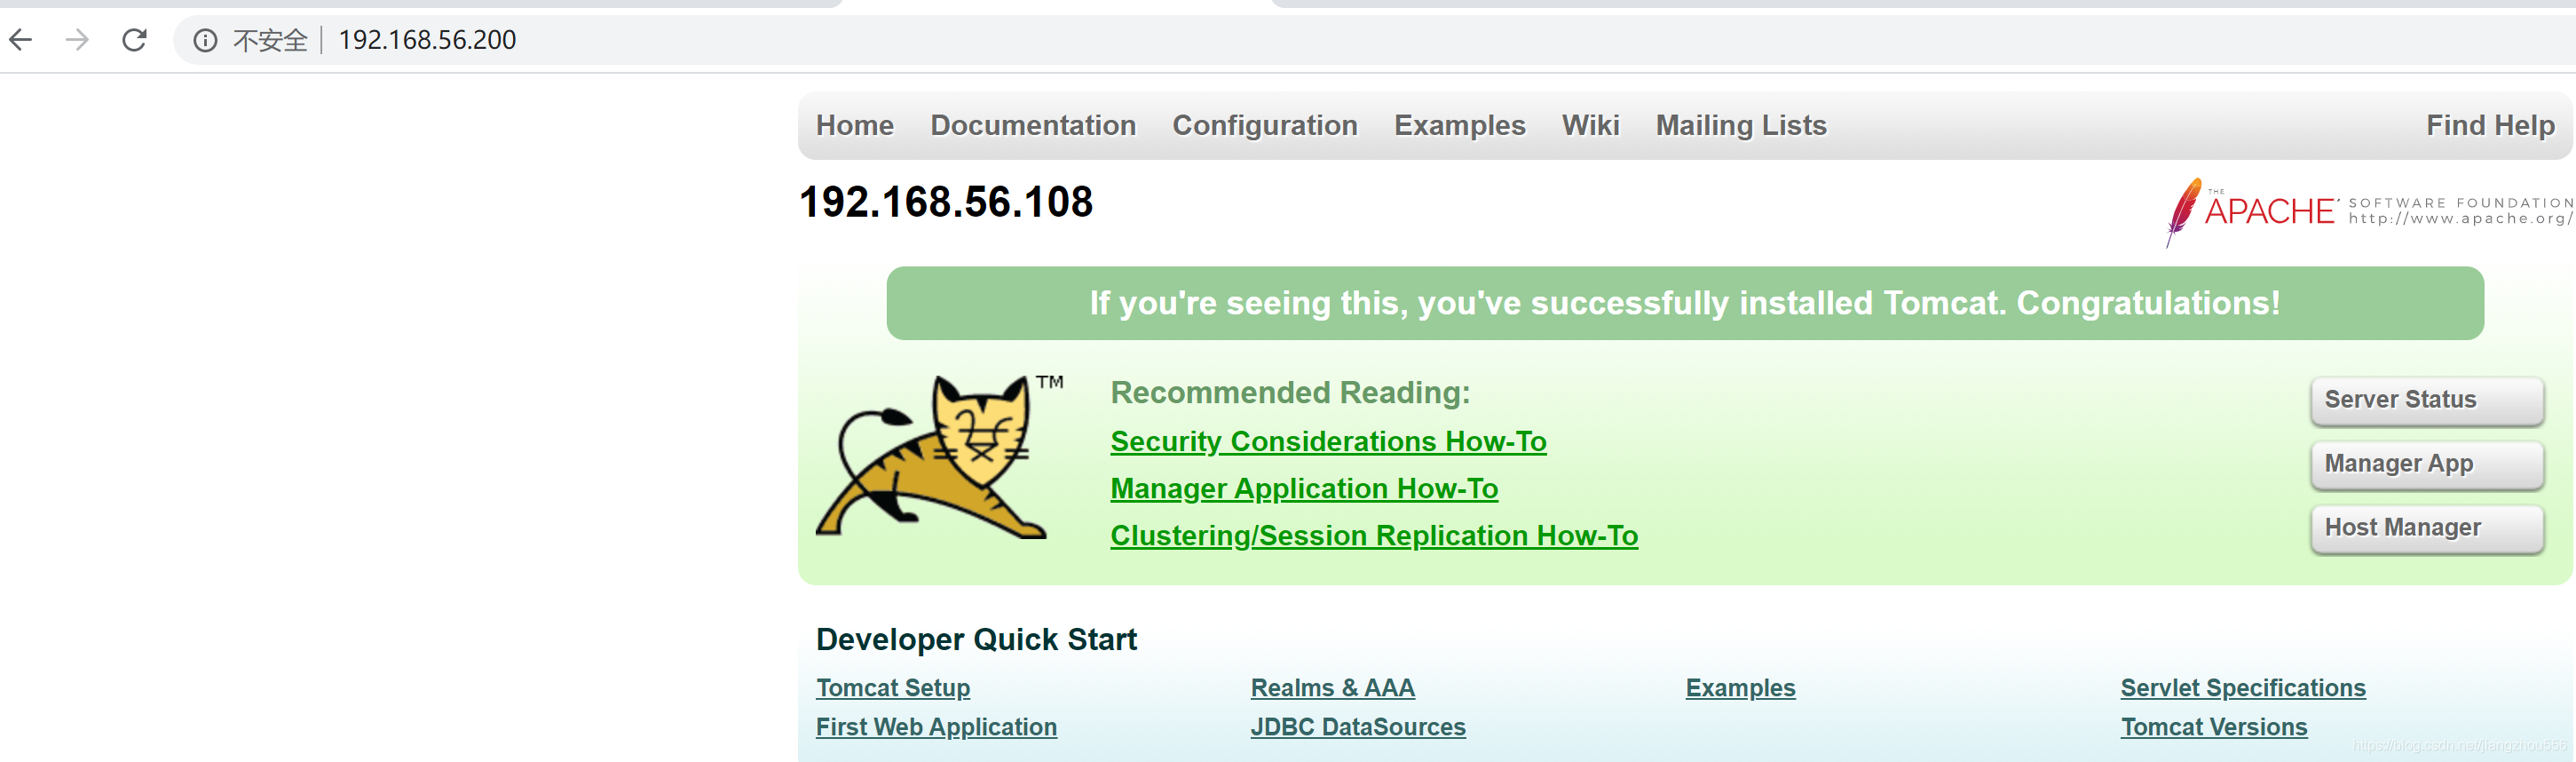Open the Documentation nav item
The width and height of the screenshot is (2576, 762).
tap(1033, 125)
